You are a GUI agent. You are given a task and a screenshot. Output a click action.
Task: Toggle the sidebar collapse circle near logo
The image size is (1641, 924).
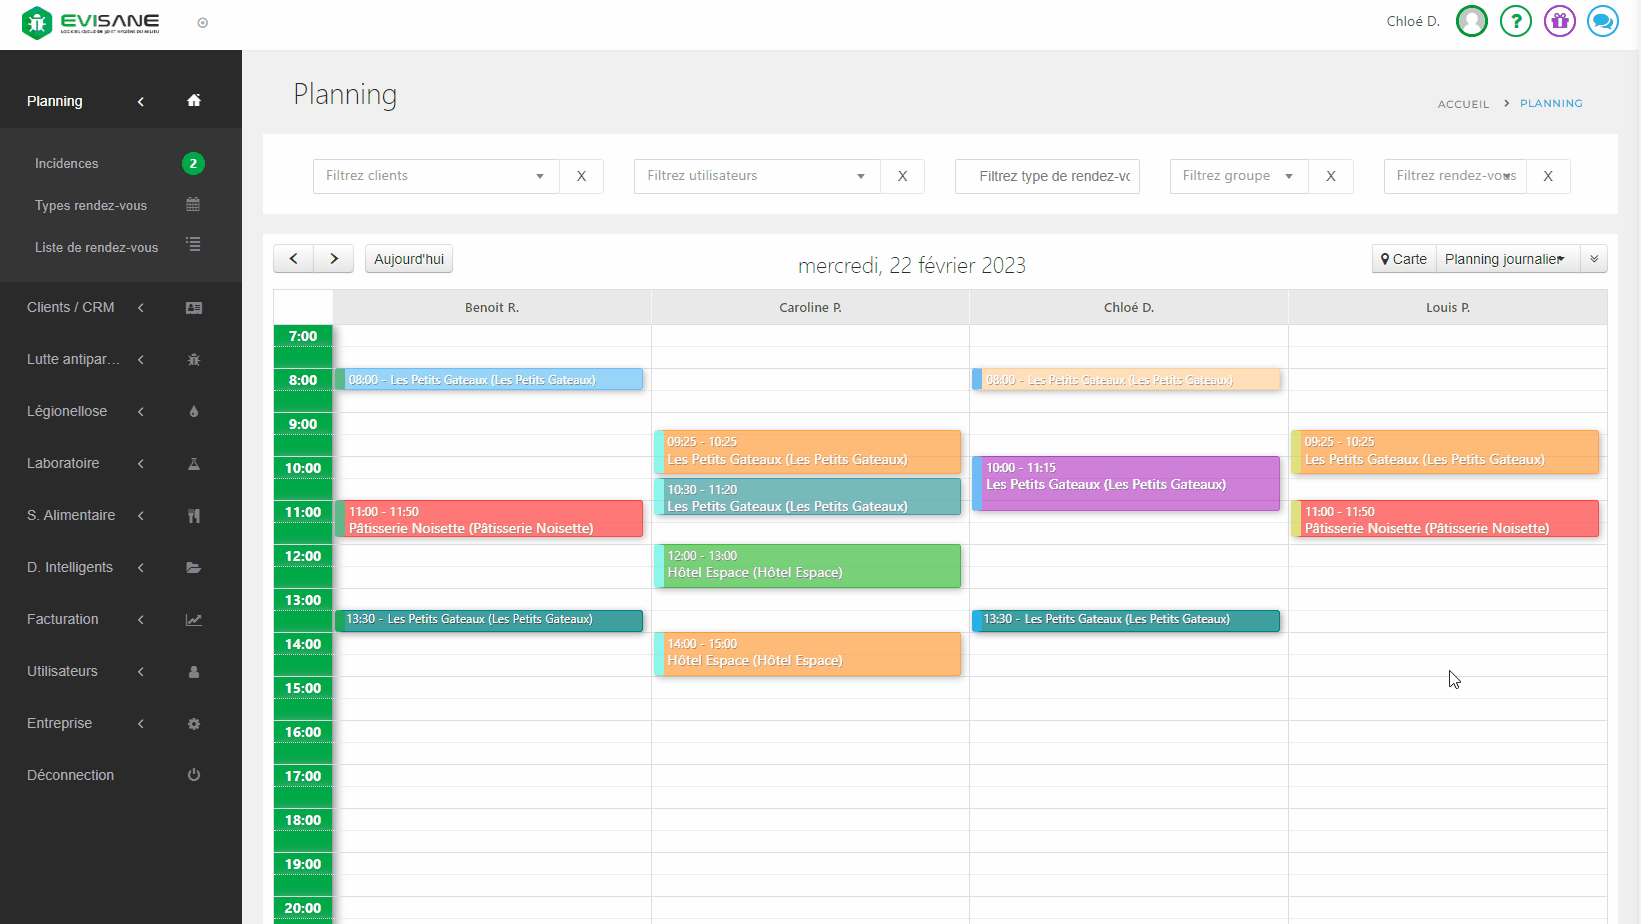click(x=203, y=23)
